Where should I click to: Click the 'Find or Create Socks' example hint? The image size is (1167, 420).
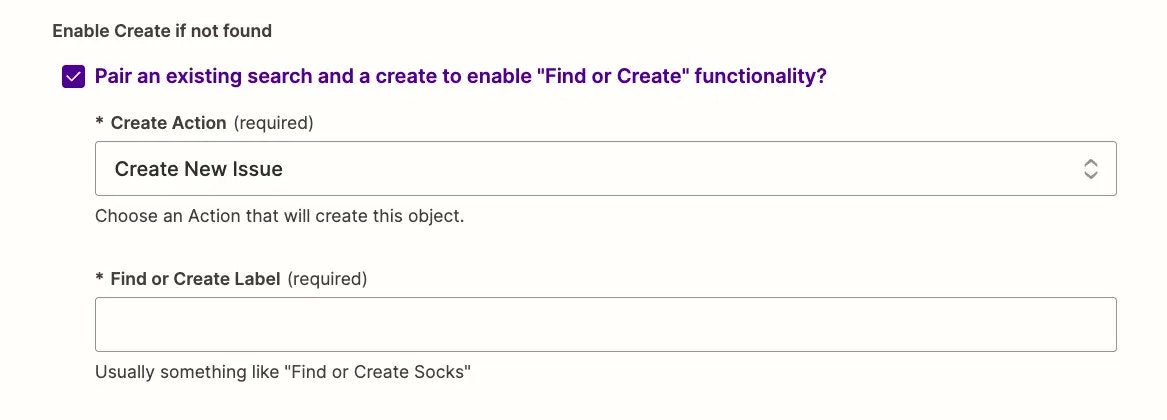pyautogui.click(x=284, y=372)
